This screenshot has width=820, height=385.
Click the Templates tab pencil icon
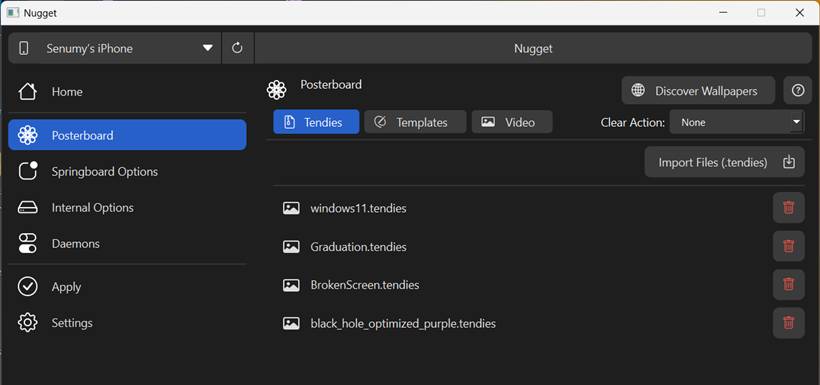point(381,122)
